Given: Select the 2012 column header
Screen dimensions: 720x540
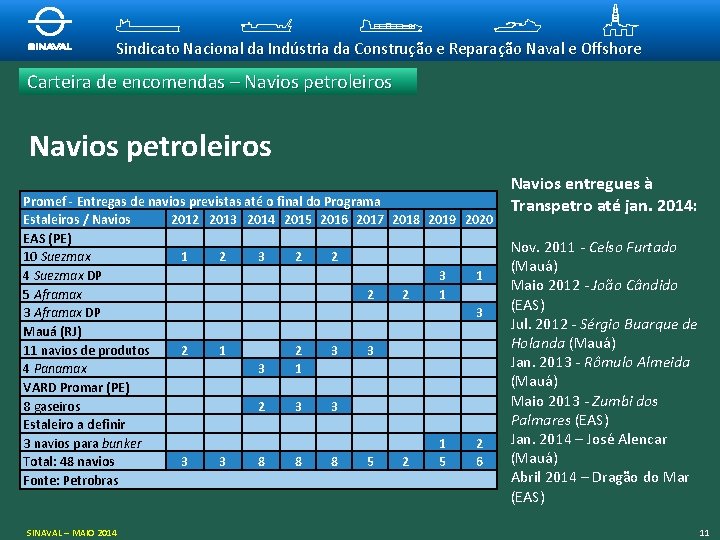Looking at the screenshot, I should 185,219.
